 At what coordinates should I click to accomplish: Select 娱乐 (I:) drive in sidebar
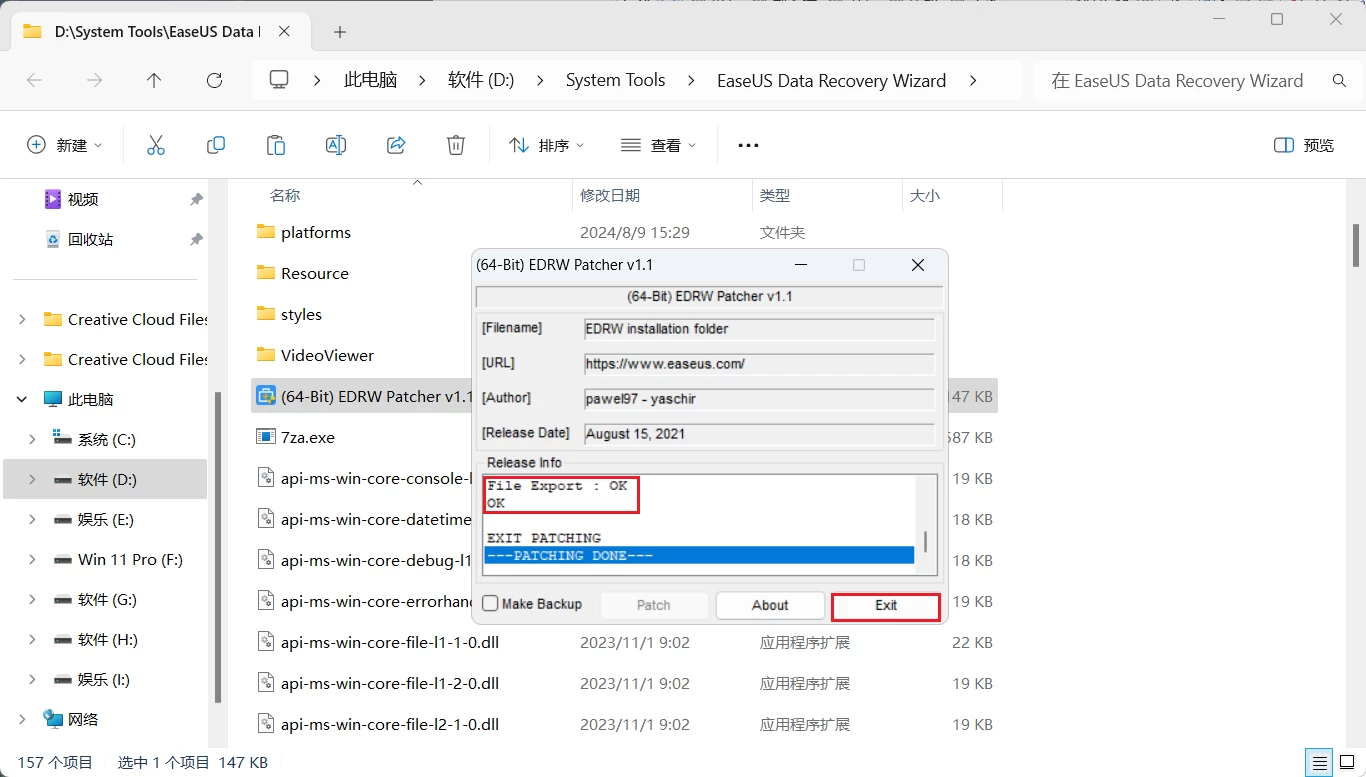103,679
